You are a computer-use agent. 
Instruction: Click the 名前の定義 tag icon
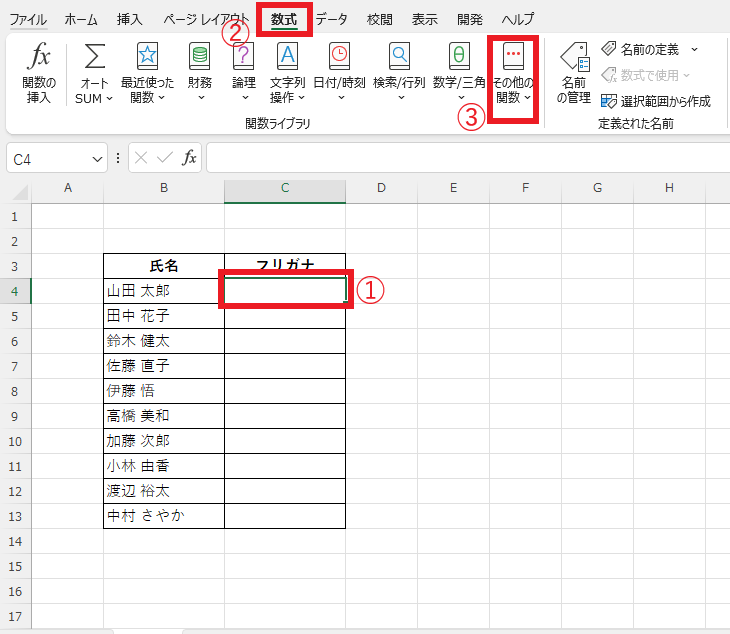click(x=608, y=48)
